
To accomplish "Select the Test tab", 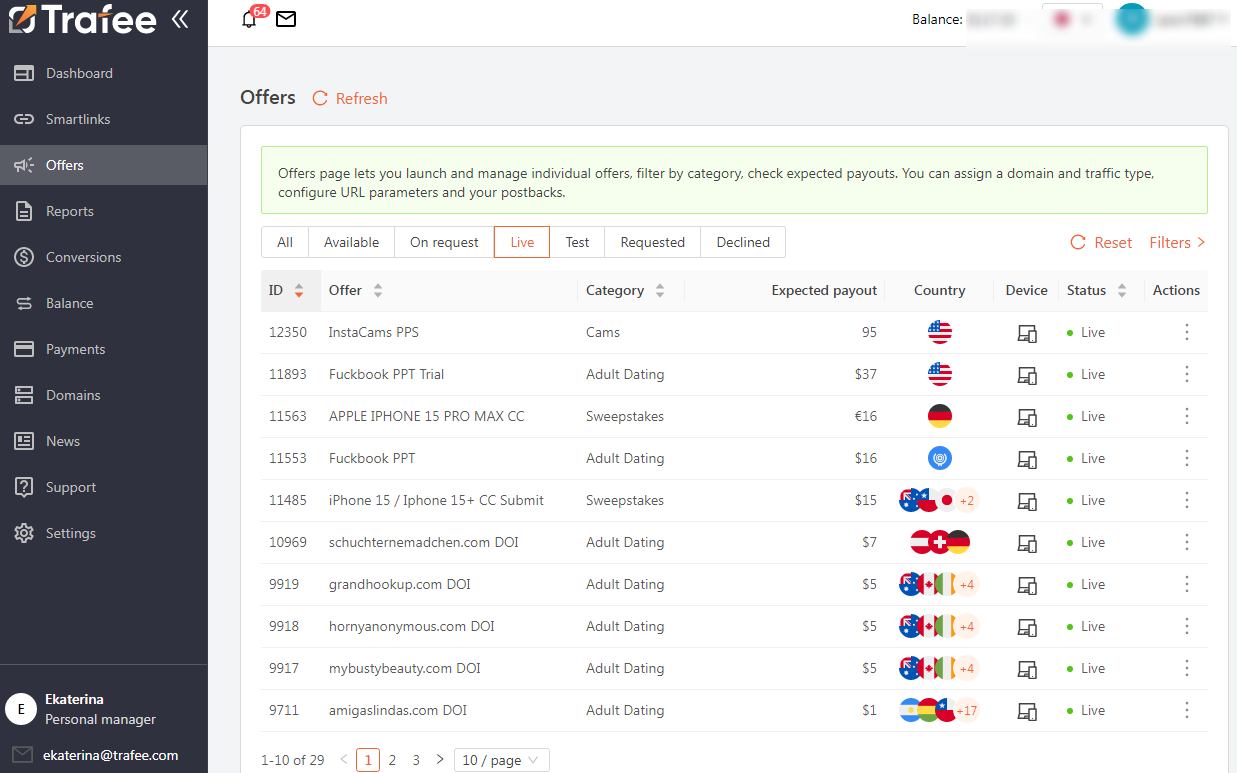I will pos(577,242).
